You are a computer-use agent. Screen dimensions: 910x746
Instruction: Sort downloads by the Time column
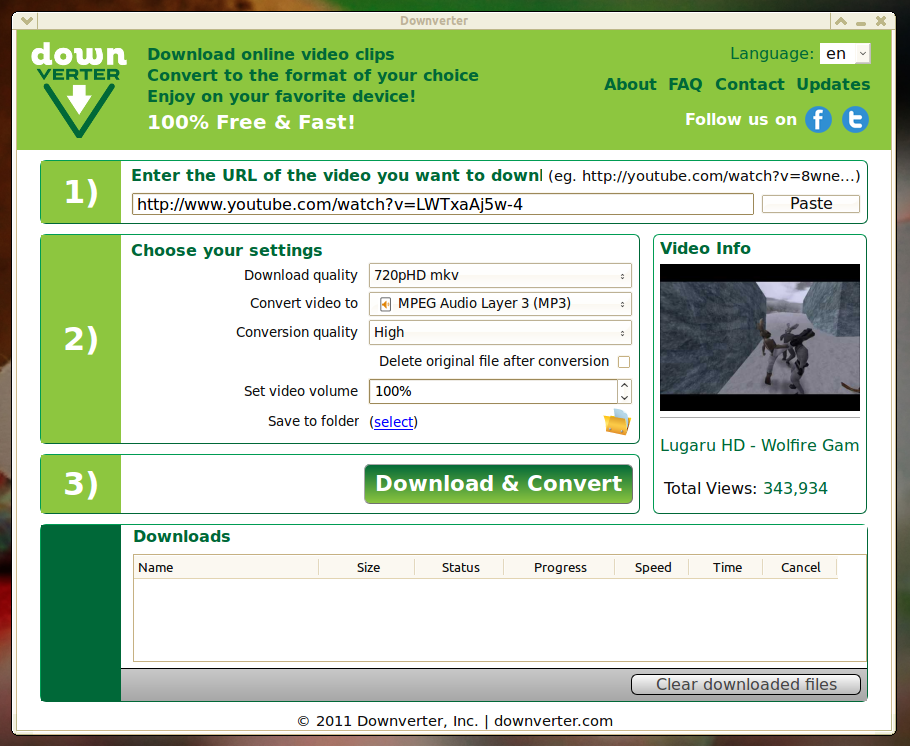pyautogui.click(x=727, y=567)
